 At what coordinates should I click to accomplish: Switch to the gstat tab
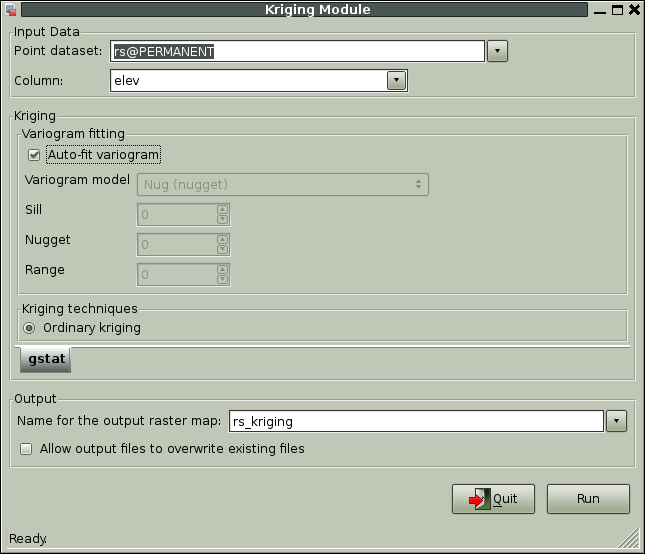click(x=45, y=359)
